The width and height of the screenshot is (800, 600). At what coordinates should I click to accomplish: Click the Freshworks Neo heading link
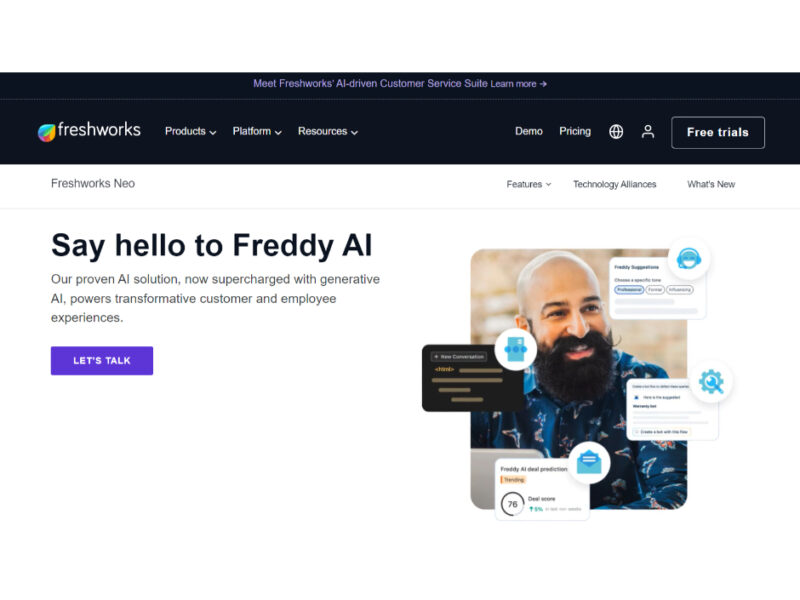[x=93, y=184]
